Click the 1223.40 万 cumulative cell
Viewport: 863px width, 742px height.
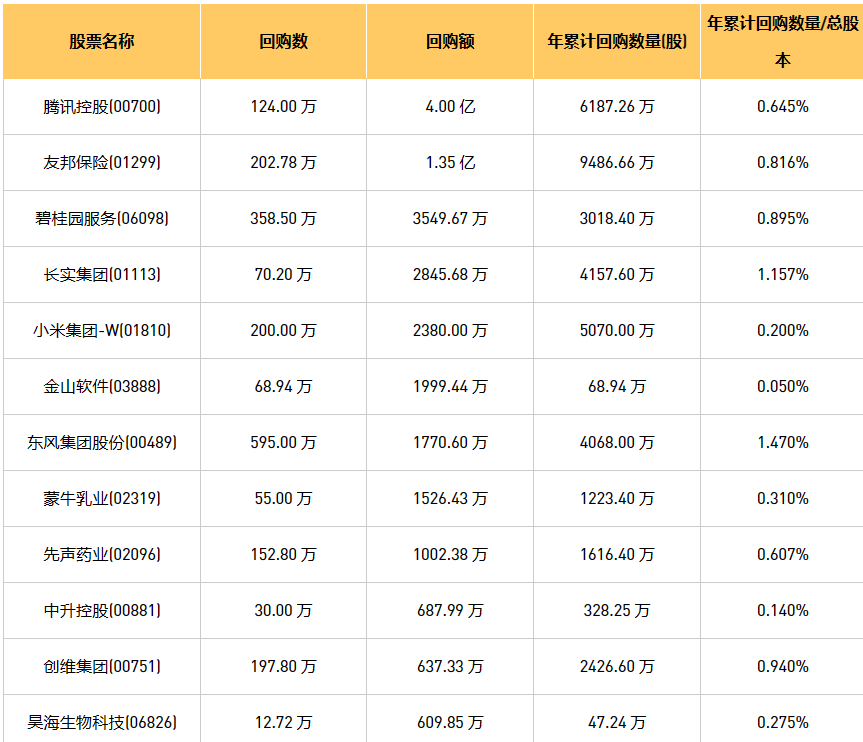coord(616,499)
